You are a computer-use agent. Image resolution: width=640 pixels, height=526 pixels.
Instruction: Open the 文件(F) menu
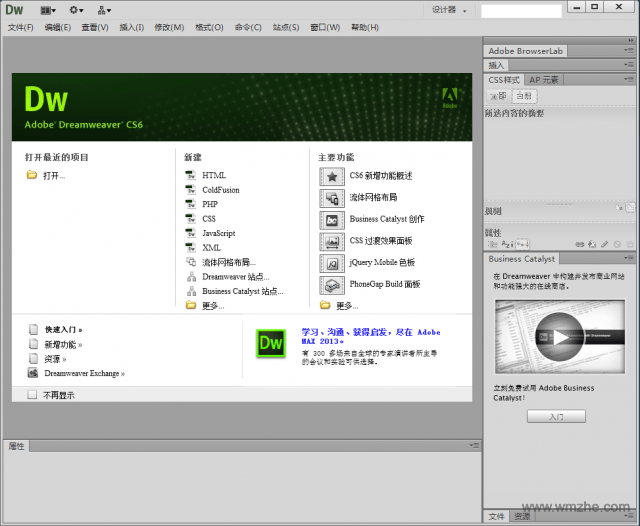point(20,27)
